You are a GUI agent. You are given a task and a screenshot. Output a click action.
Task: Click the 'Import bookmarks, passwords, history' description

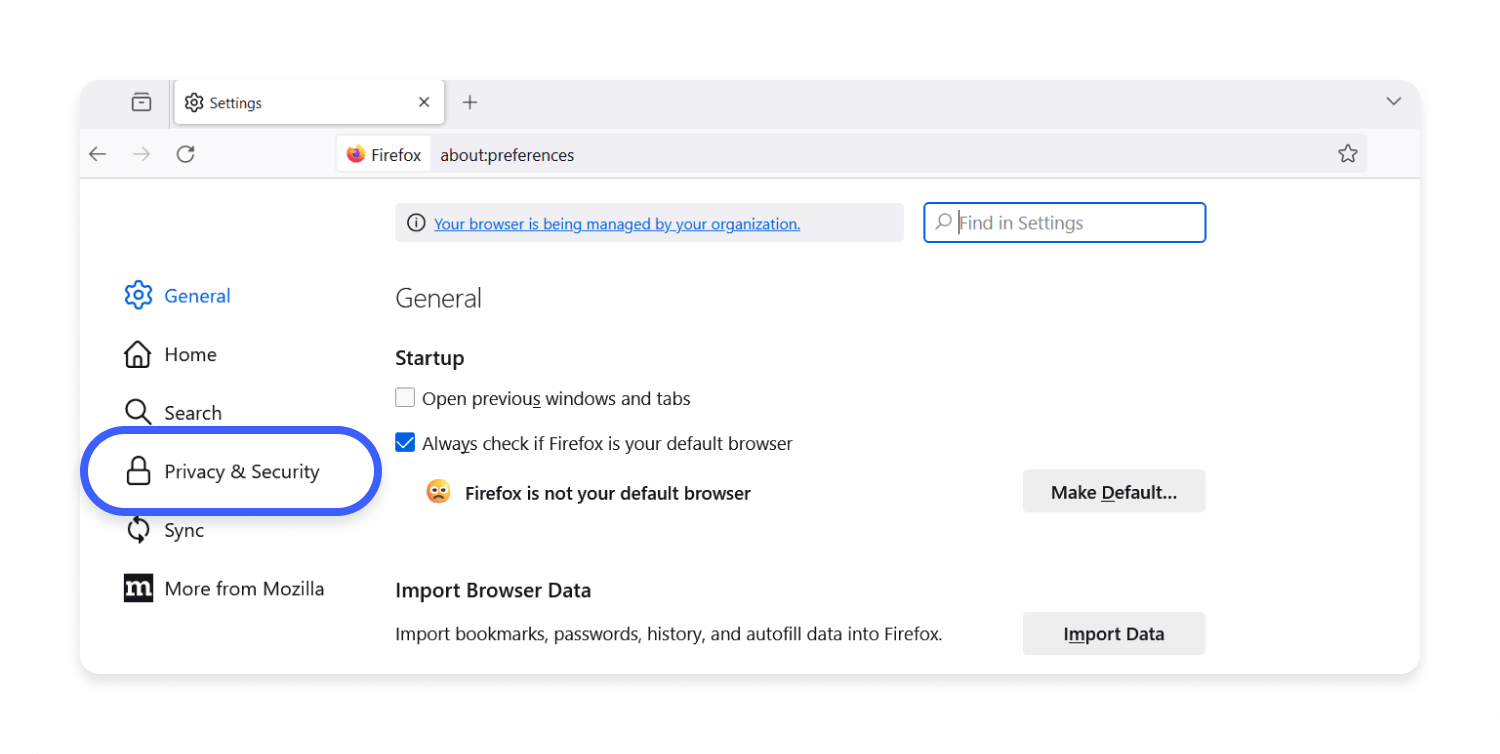coord(669,634)
